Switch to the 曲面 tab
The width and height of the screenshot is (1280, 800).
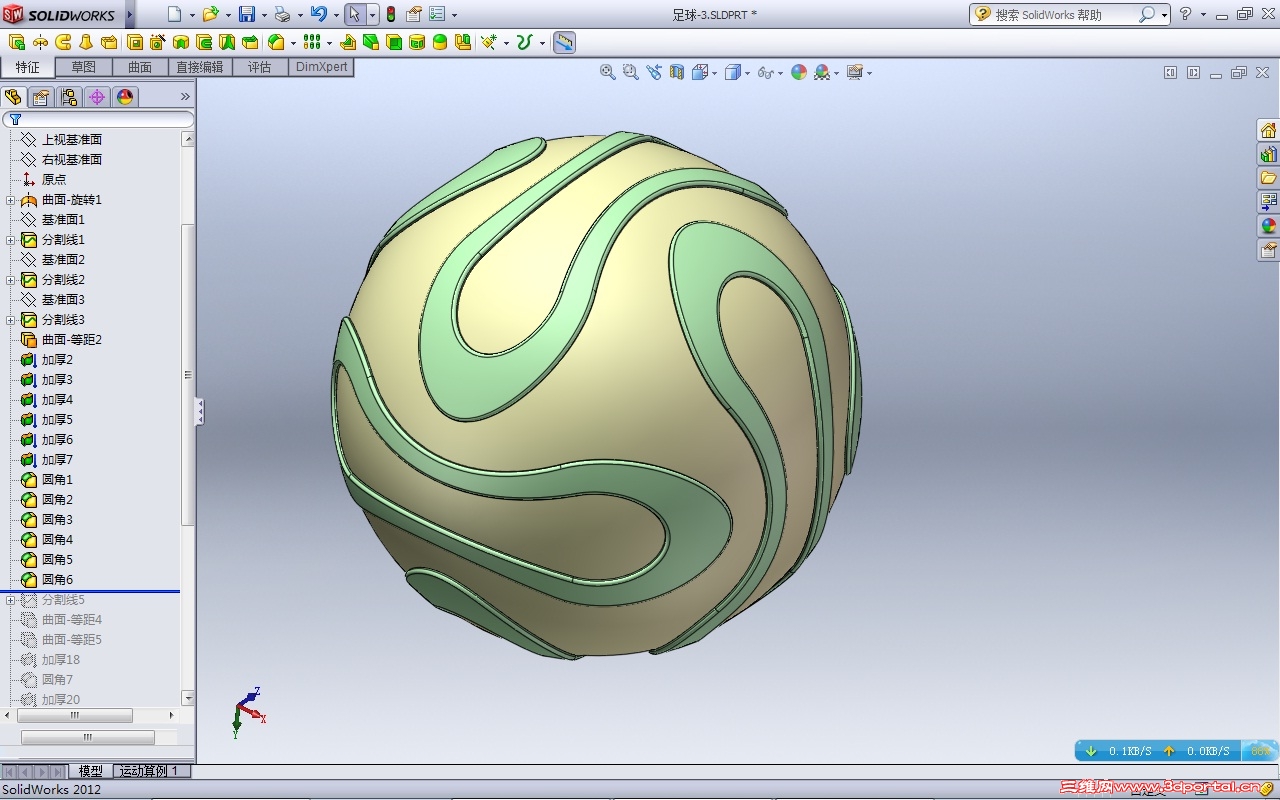[140, 67]
